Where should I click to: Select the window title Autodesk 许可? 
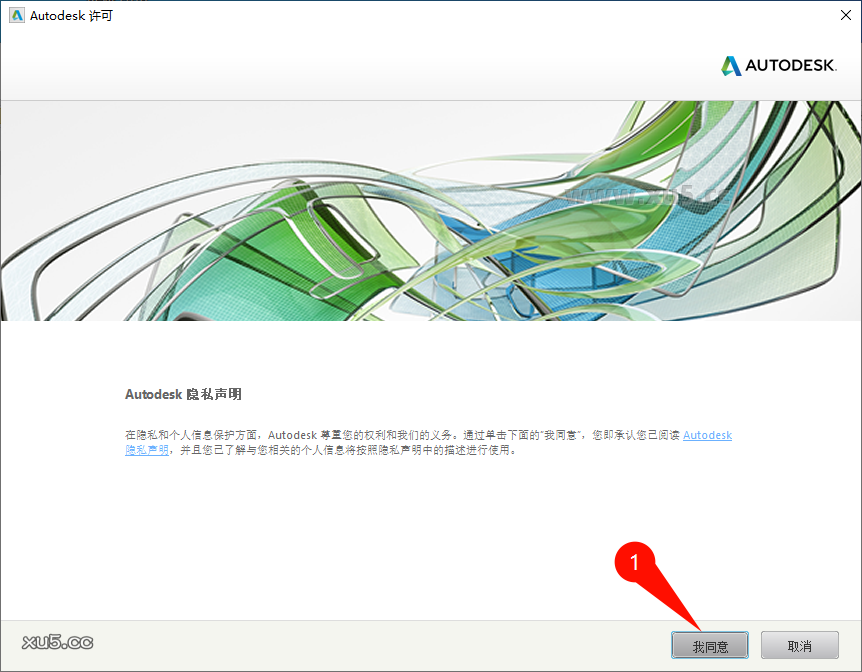[x=70, y=15]
